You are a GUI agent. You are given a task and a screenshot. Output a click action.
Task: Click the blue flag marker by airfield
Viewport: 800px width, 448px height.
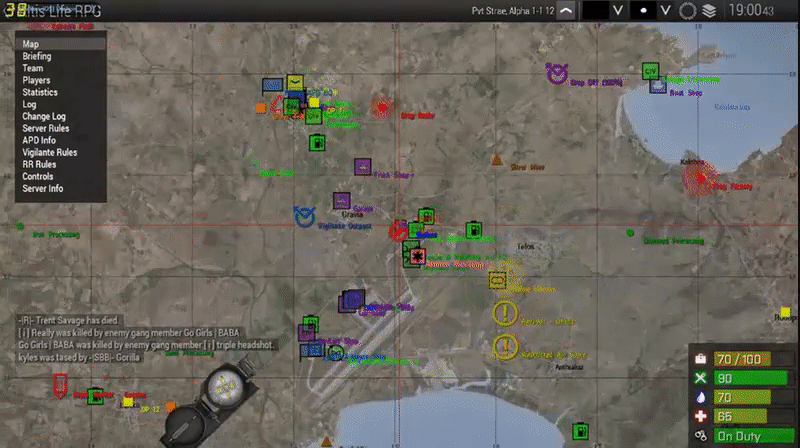312,351
